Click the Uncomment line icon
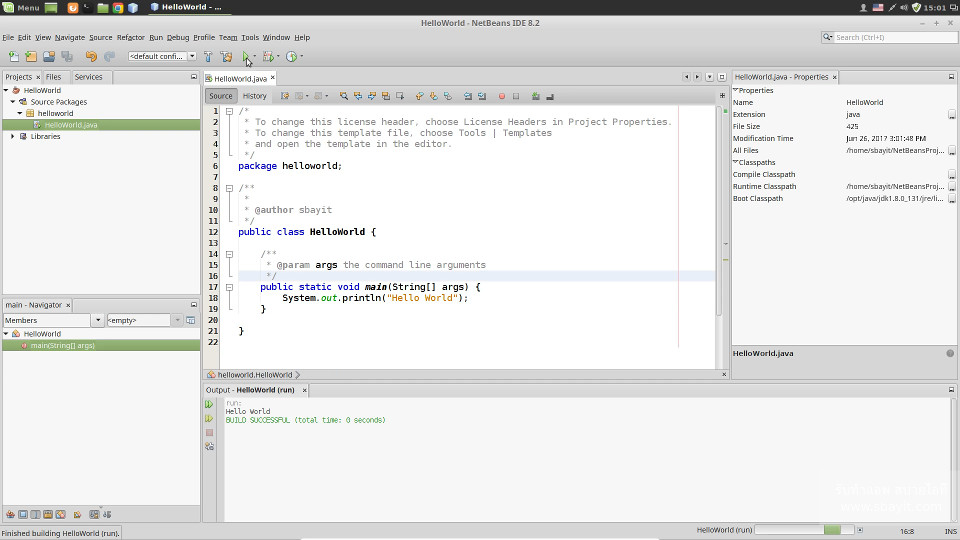Viewport: 960px width, 540px height. pos(550,96)
